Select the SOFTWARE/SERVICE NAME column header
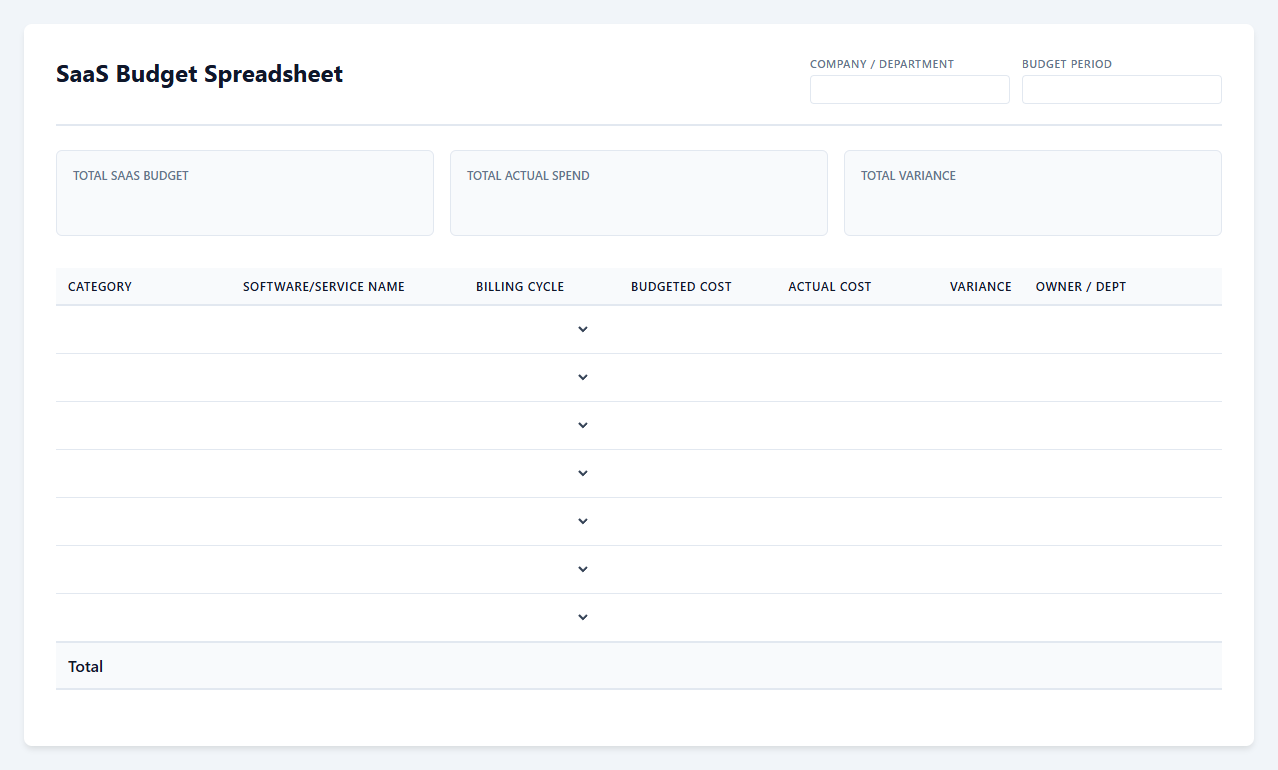Viewport: 1278px width, 770px height. coord(324,287)
